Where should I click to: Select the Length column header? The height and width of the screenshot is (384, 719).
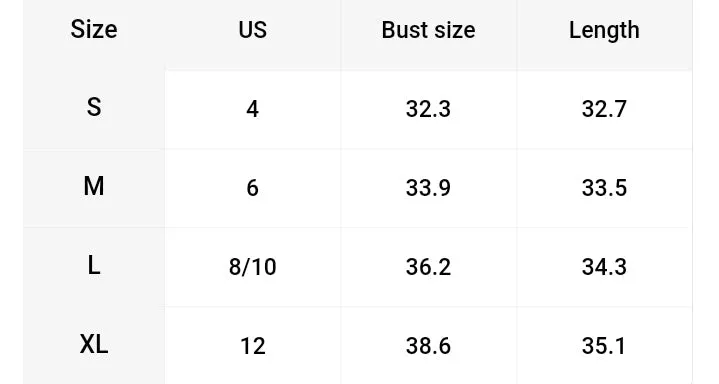[x=604, y=31]
